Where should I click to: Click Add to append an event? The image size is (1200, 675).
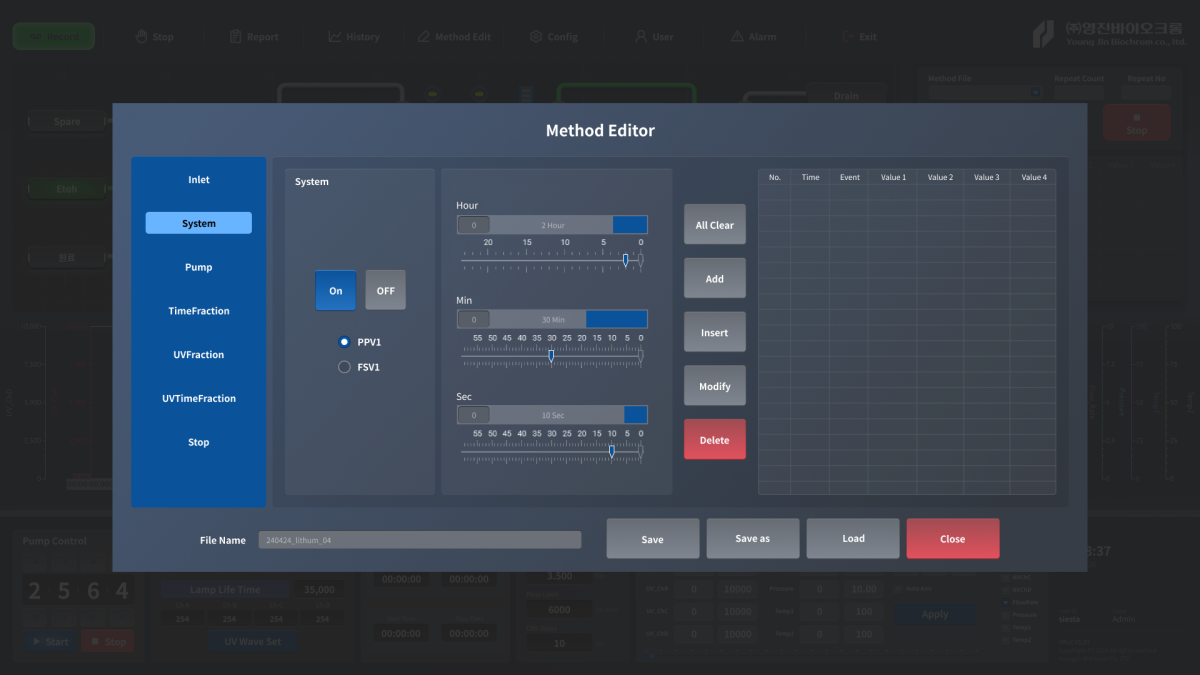(714, 279)
